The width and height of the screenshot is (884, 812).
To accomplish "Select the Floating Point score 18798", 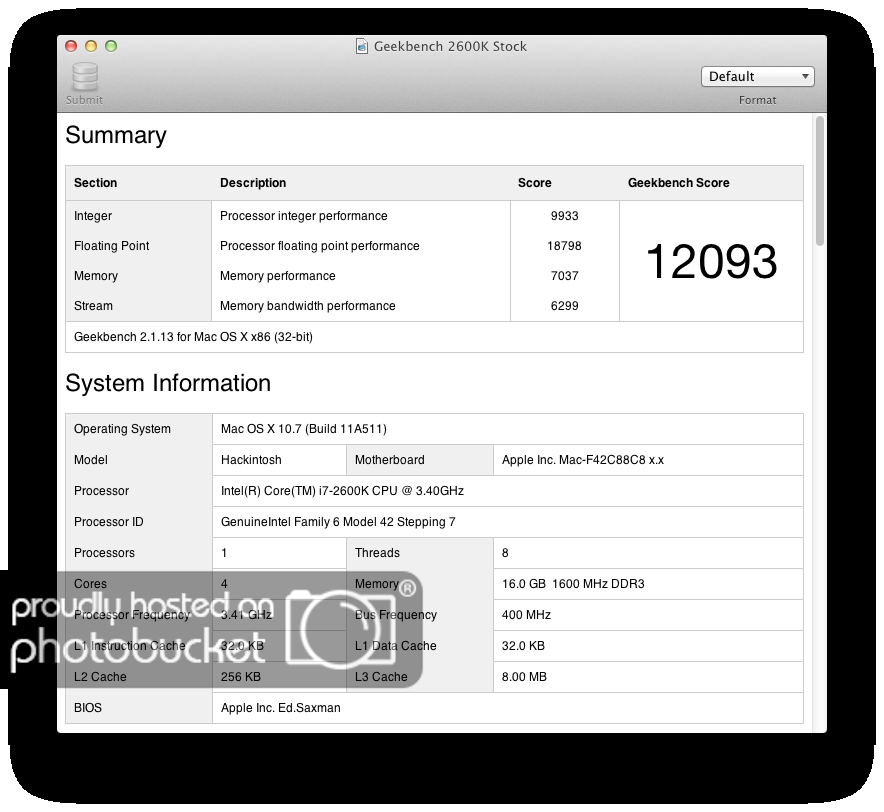I will point(564,245).
